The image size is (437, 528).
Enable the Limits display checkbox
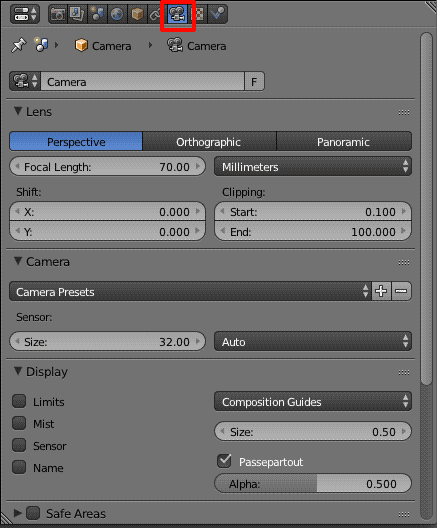point(19,401)
